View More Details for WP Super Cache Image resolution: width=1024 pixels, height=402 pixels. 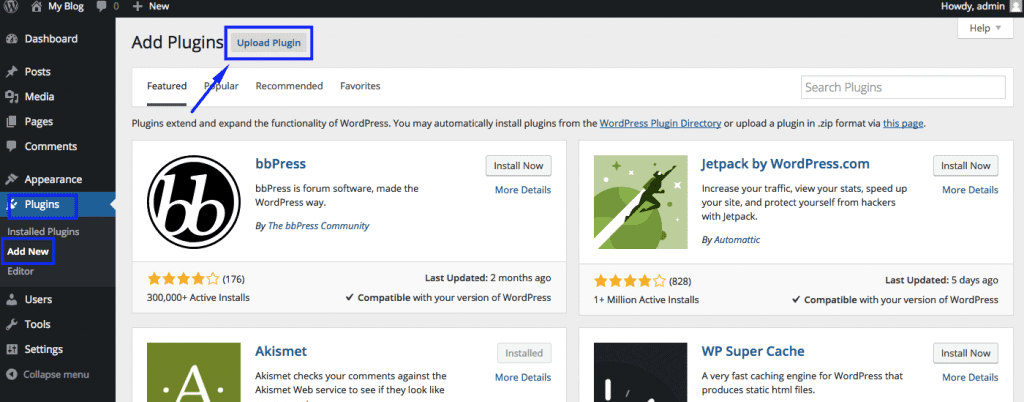(x=970, y=377)
